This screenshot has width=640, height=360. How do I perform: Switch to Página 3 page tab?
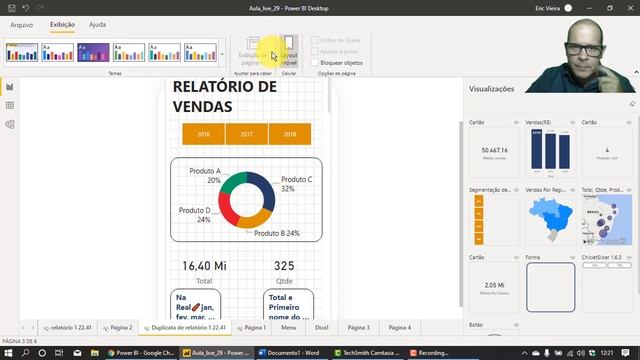(358, 328)
